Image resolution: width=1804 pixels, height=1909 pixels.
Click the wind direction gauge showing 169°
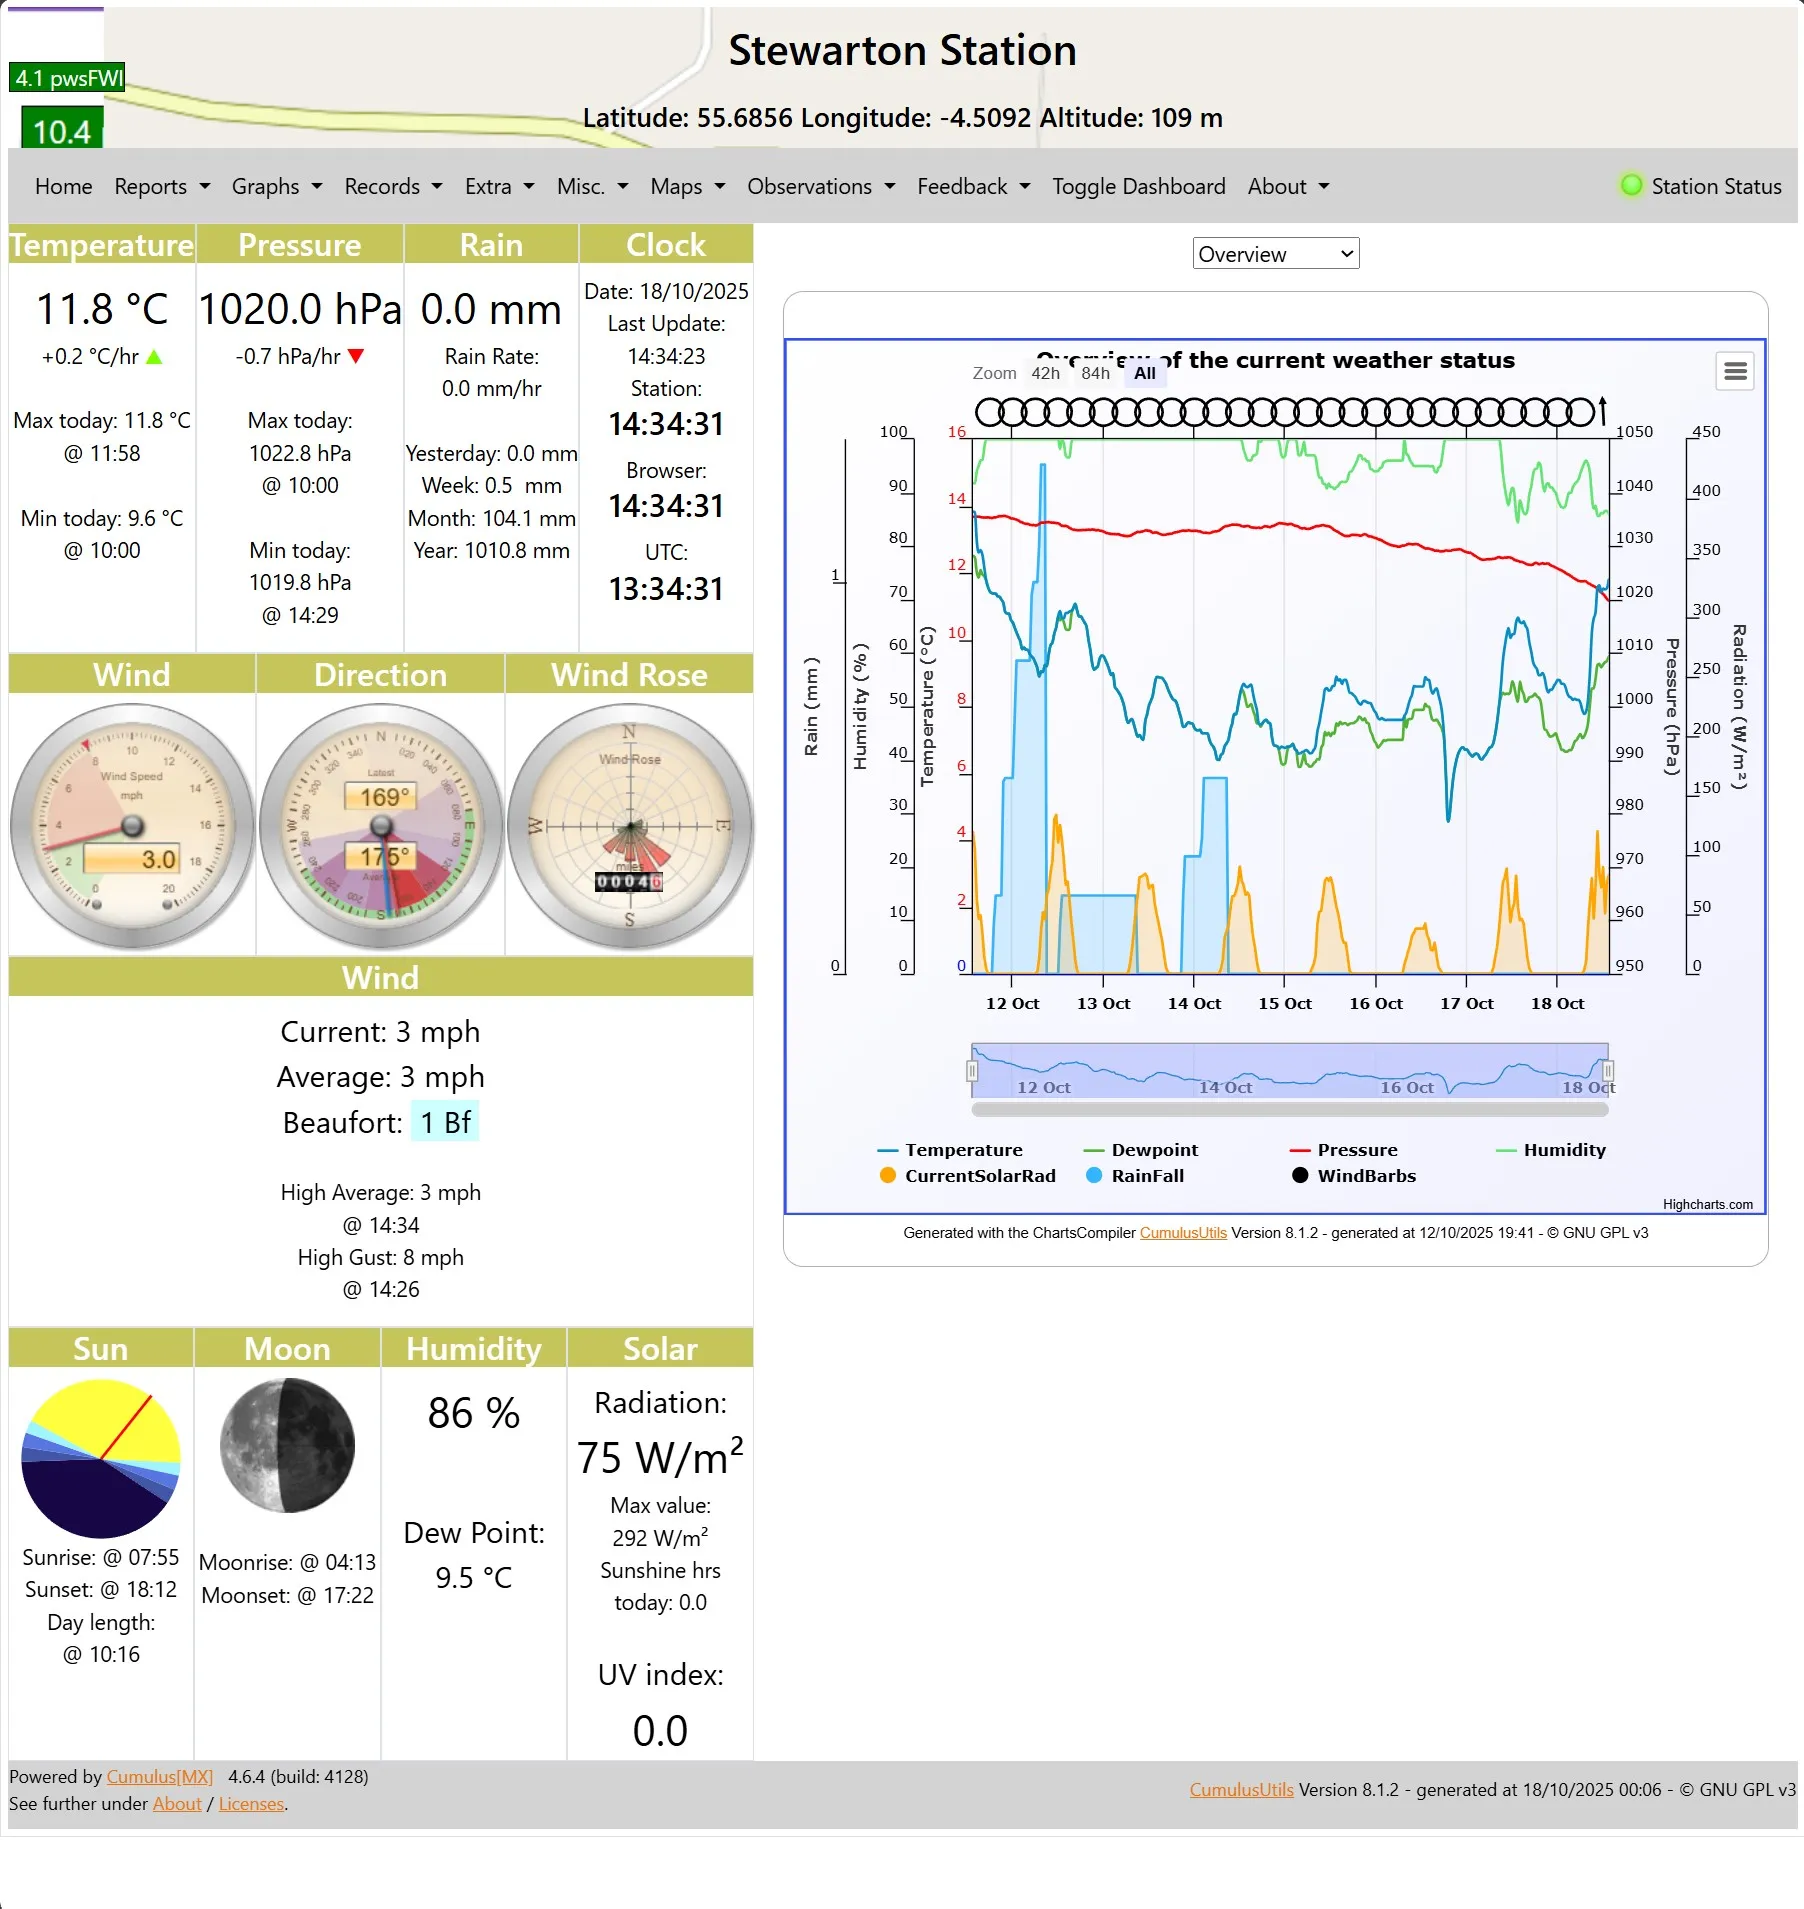click(380, 825)
